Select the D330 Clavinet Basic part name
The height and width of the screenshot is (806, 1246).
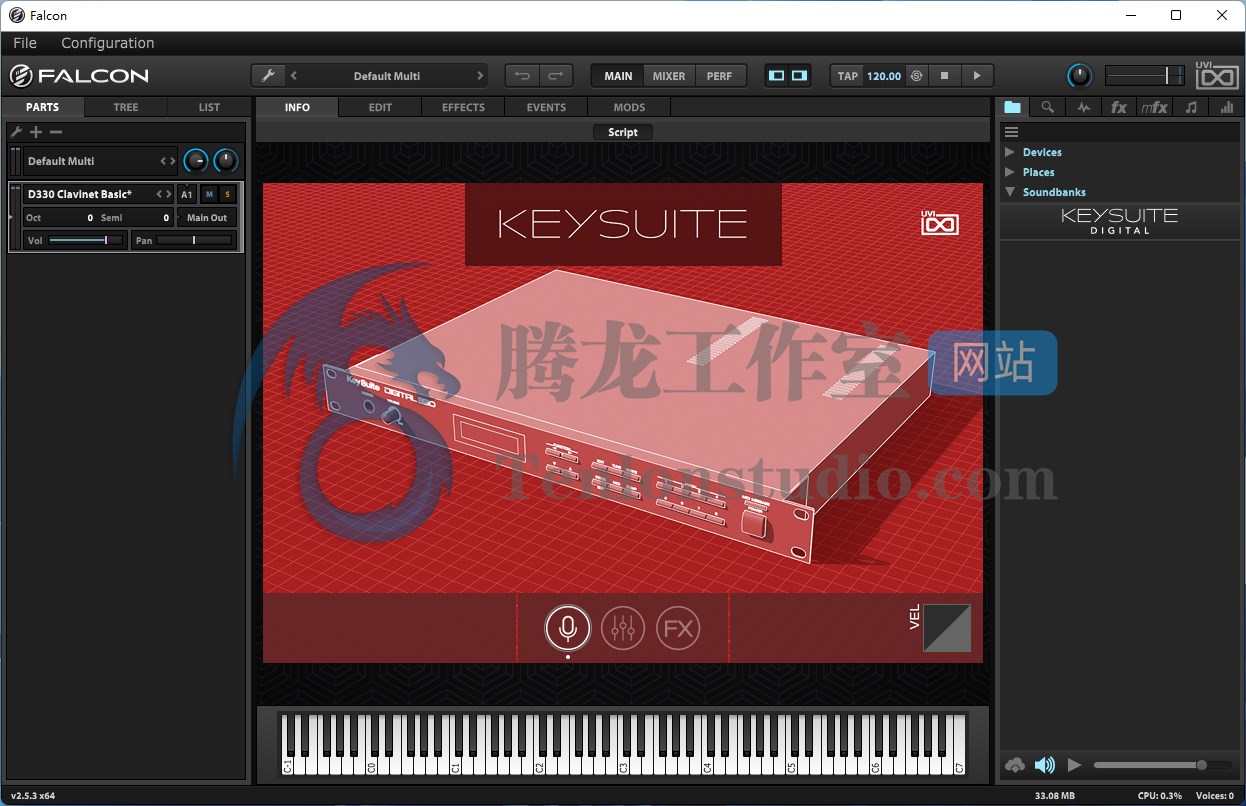80,194
